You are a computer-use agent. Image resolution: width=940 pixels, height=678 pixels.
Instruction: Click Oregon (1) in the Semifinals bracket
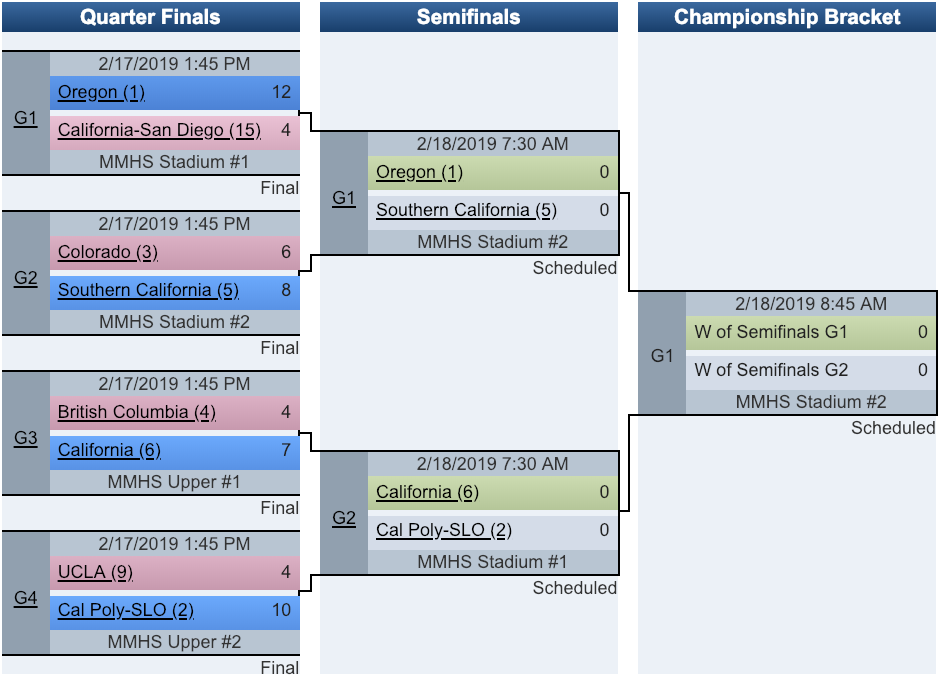coord(420,173)
